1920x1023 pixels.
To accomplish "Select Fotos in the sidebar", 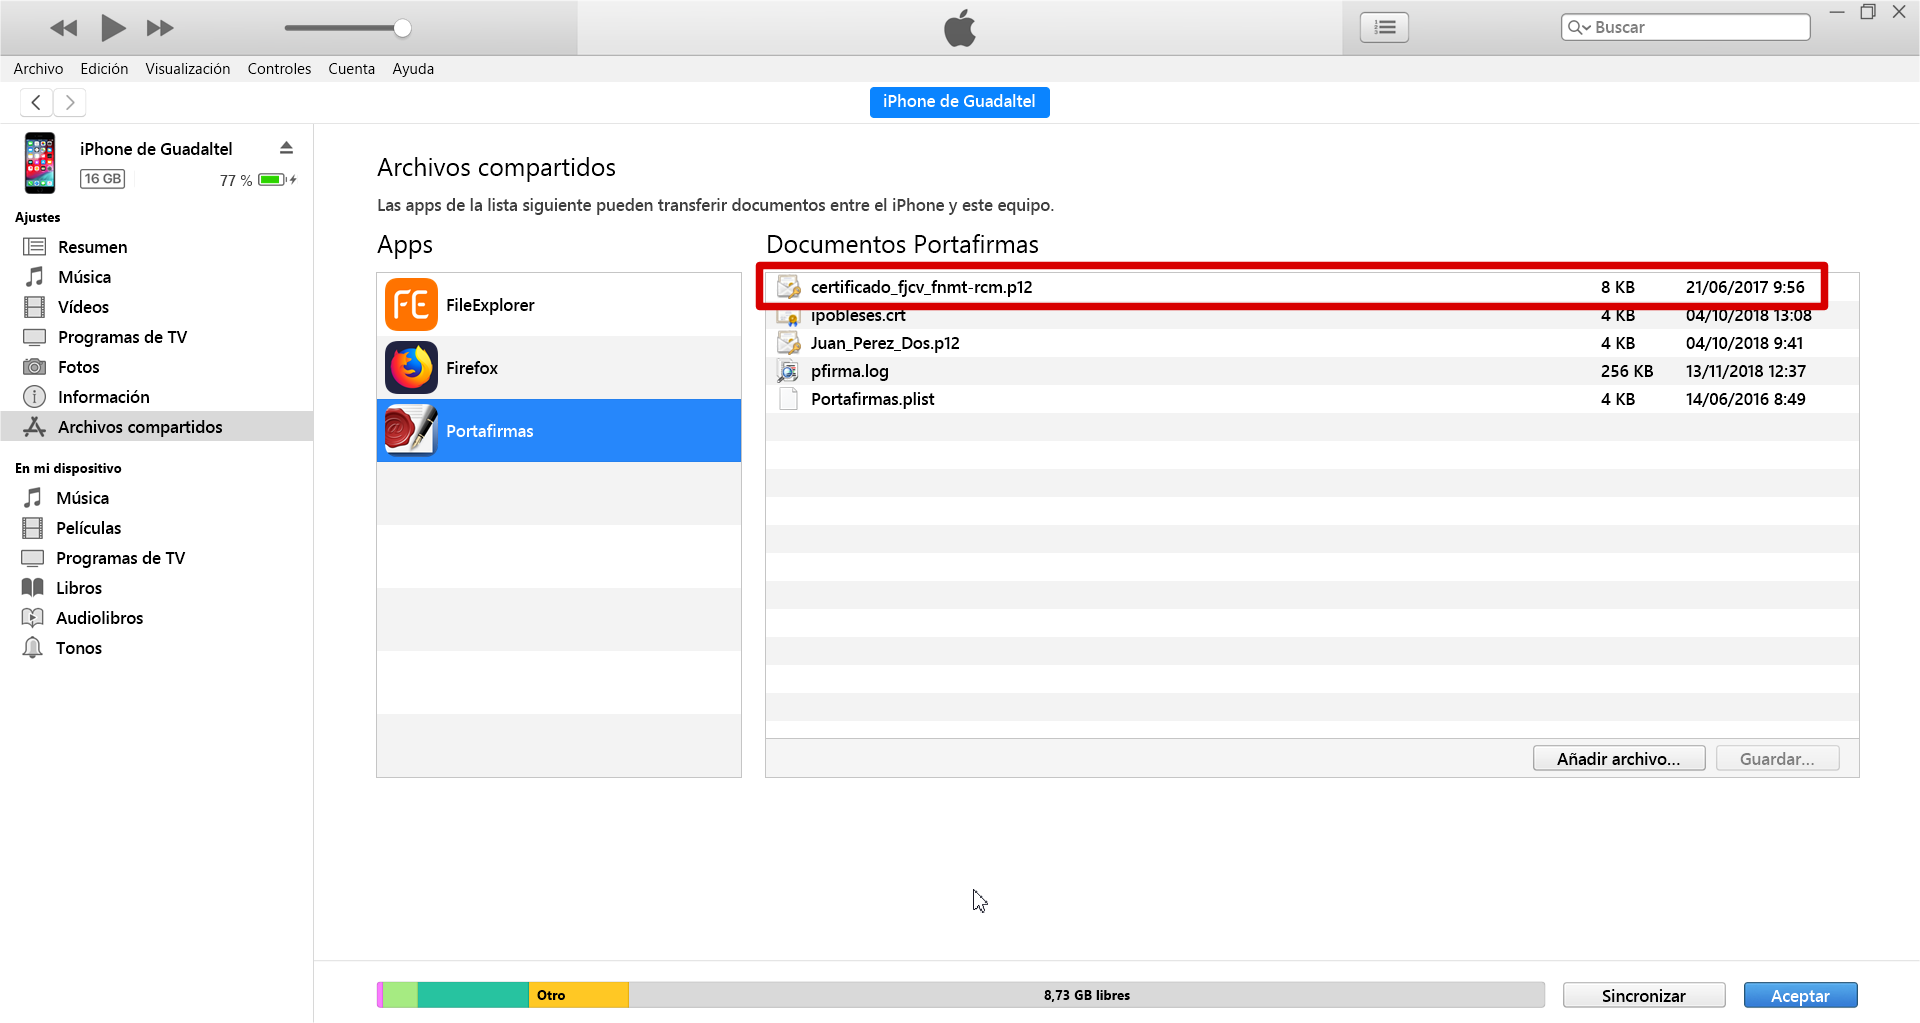I will (x=157, y=367).
